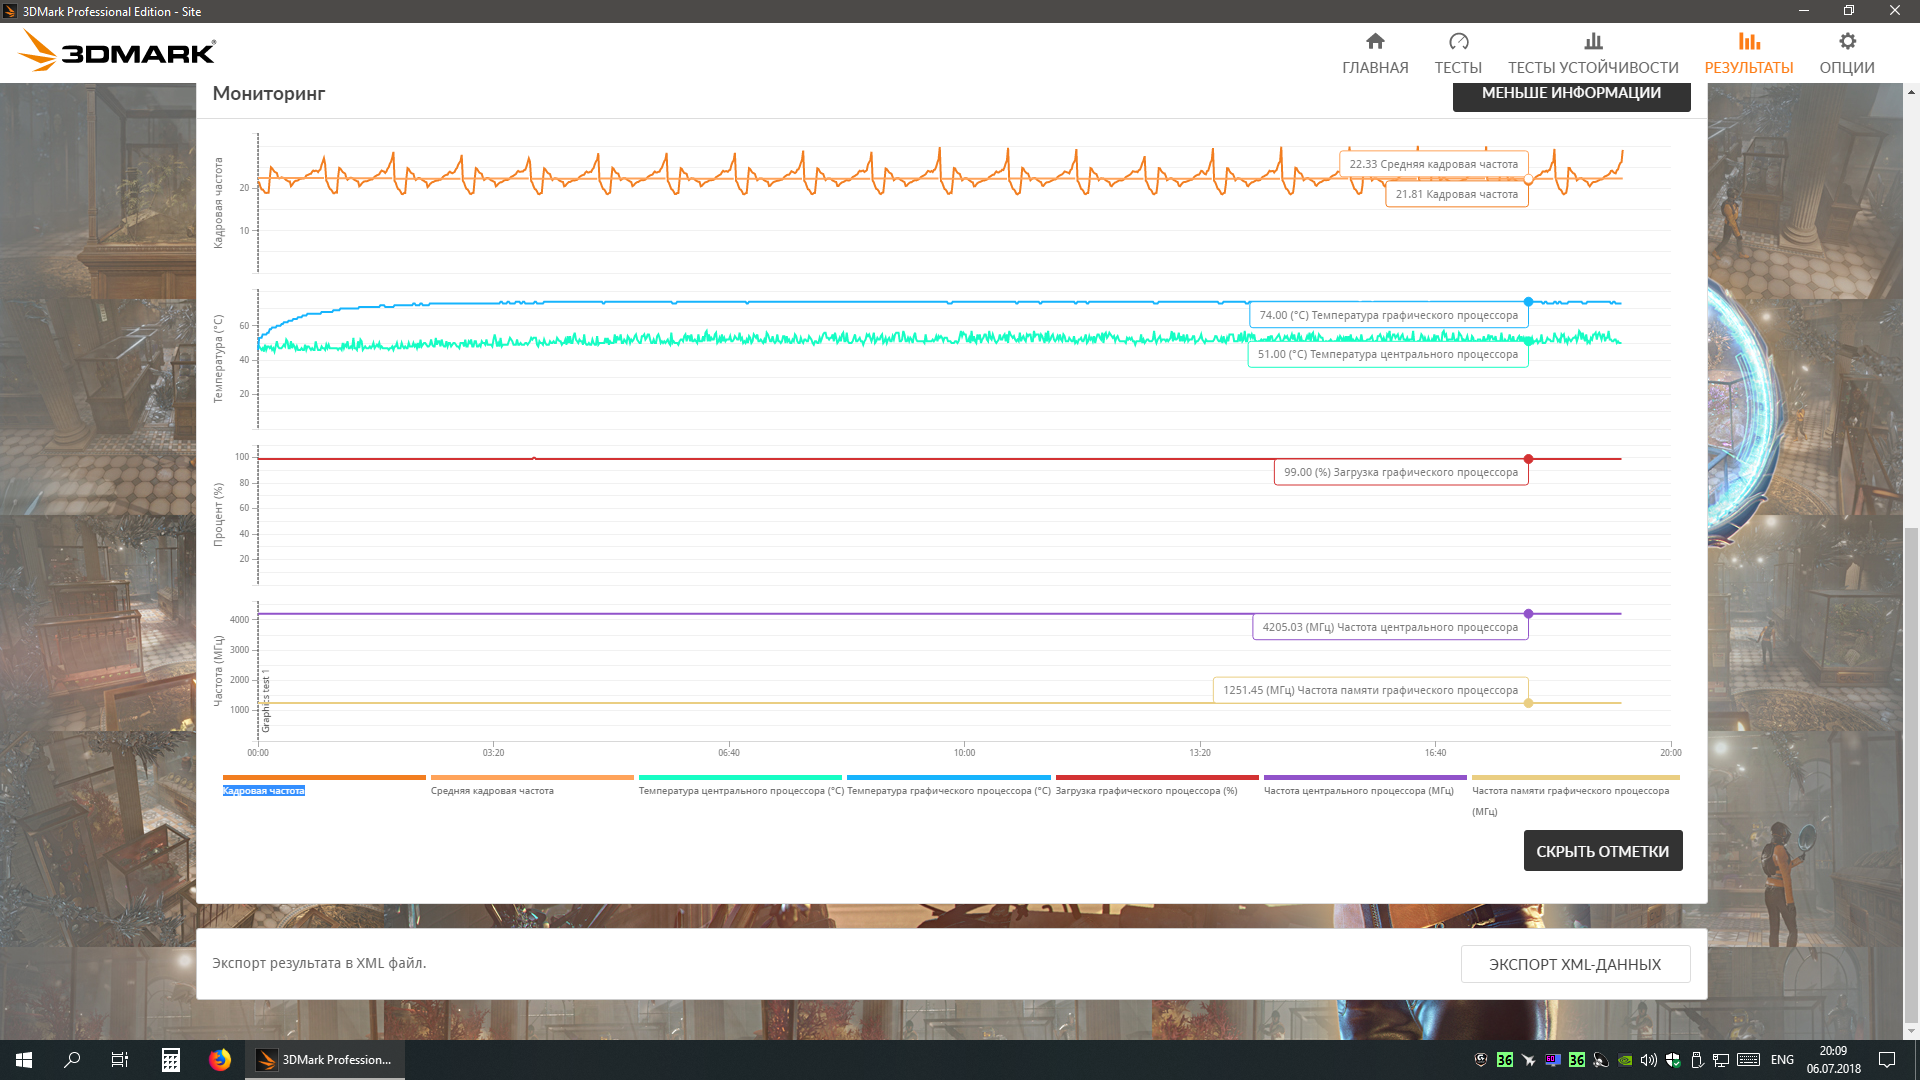The width and height of the screenshot is (1920, 1080).
Task: Open Firefox from the taskbar
Action: click(220, 1060)
